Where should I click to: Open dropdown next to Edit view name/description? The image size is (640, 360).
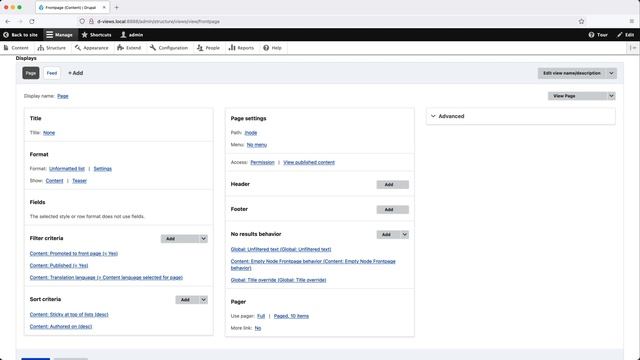pos(611,73)
